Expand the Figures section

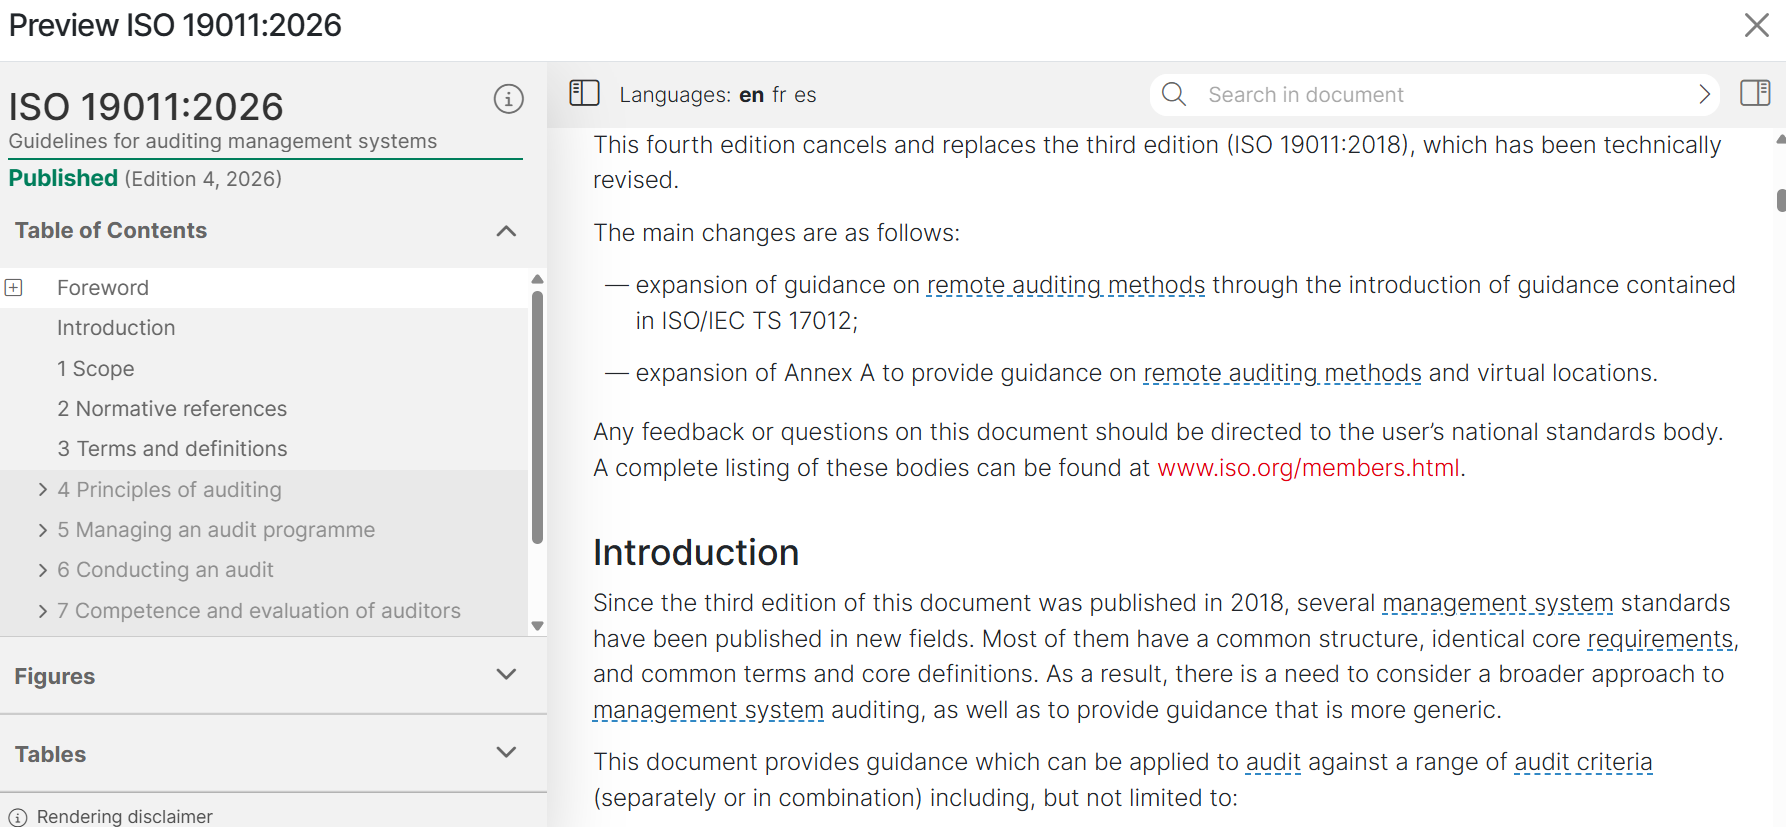point(506,675)
